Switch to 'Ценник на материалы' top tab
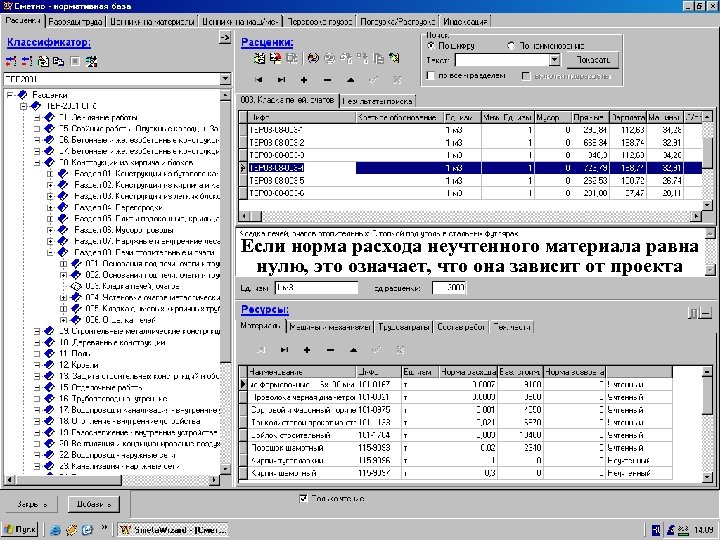720x540 pixels. pos(152,22)
